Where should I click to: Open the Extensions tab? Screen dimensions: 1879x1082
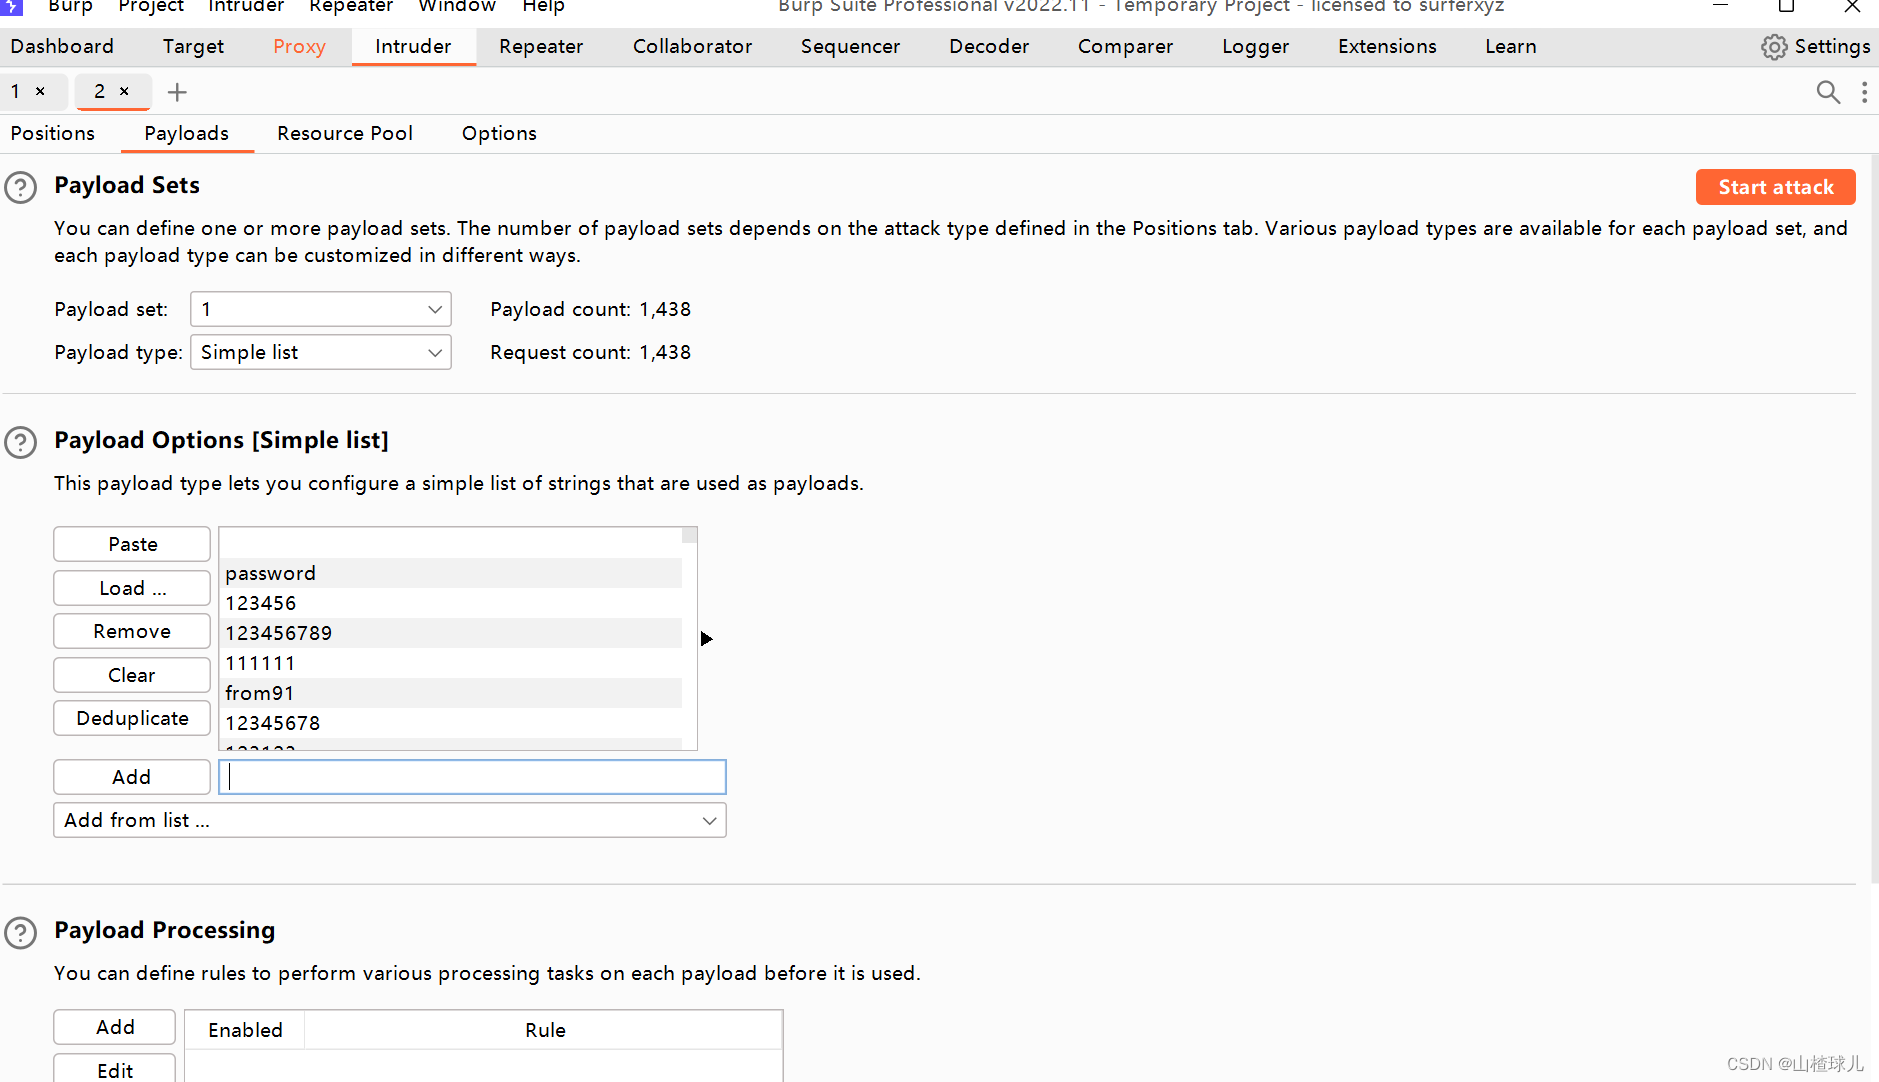1387,46
